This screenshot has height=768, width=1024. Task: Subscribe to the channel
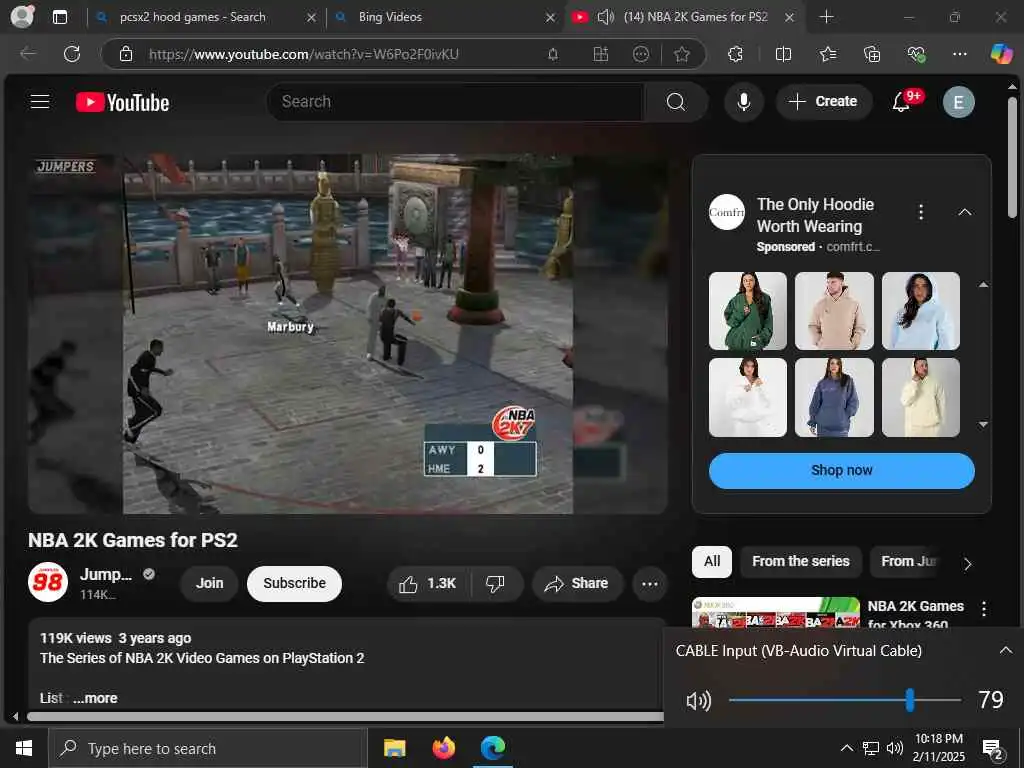point(295,583)
